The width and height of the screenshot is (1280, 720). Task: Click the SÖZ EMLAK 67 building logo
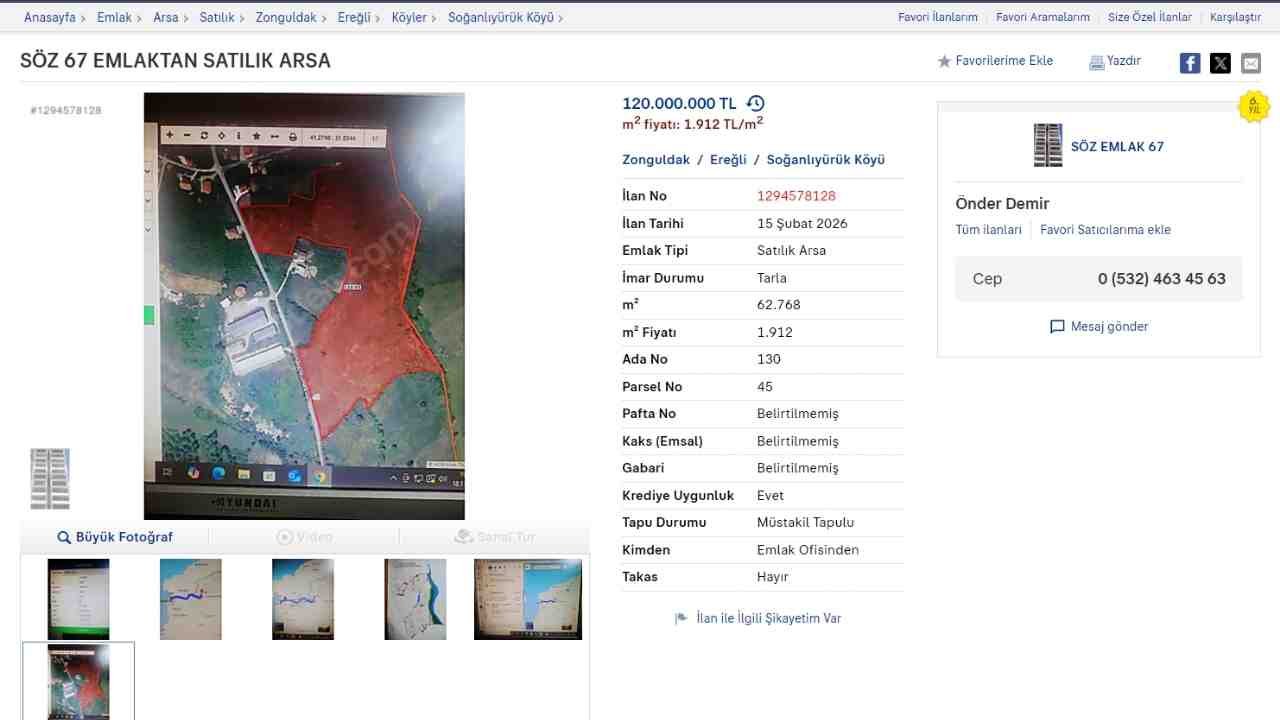(1047, 146)
